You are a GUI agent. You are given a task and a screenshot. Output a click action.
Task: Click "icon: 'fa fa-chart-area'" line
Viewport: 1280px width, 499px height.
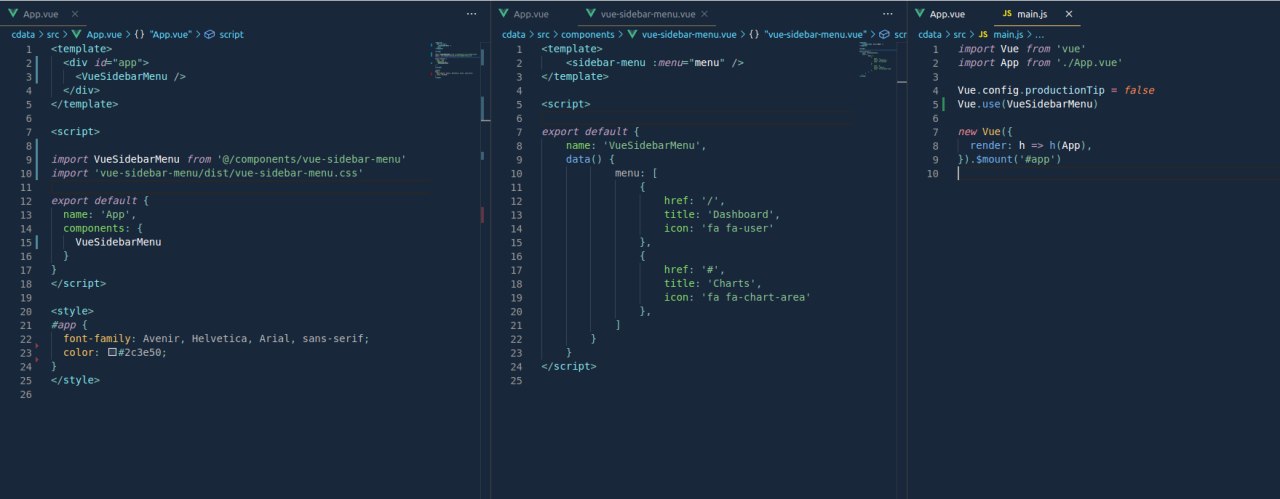(x=737, y=297)
